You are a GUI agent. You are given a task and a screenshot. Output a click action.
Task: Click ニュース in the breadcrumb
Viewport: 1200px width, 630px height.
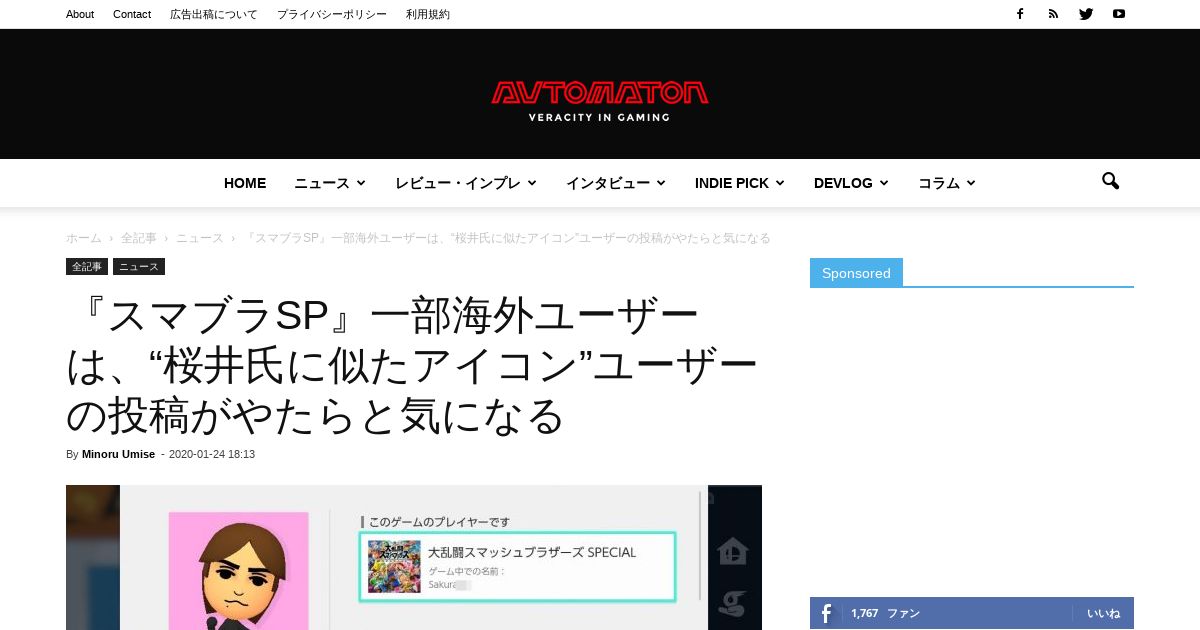click(x=200, y=238)
